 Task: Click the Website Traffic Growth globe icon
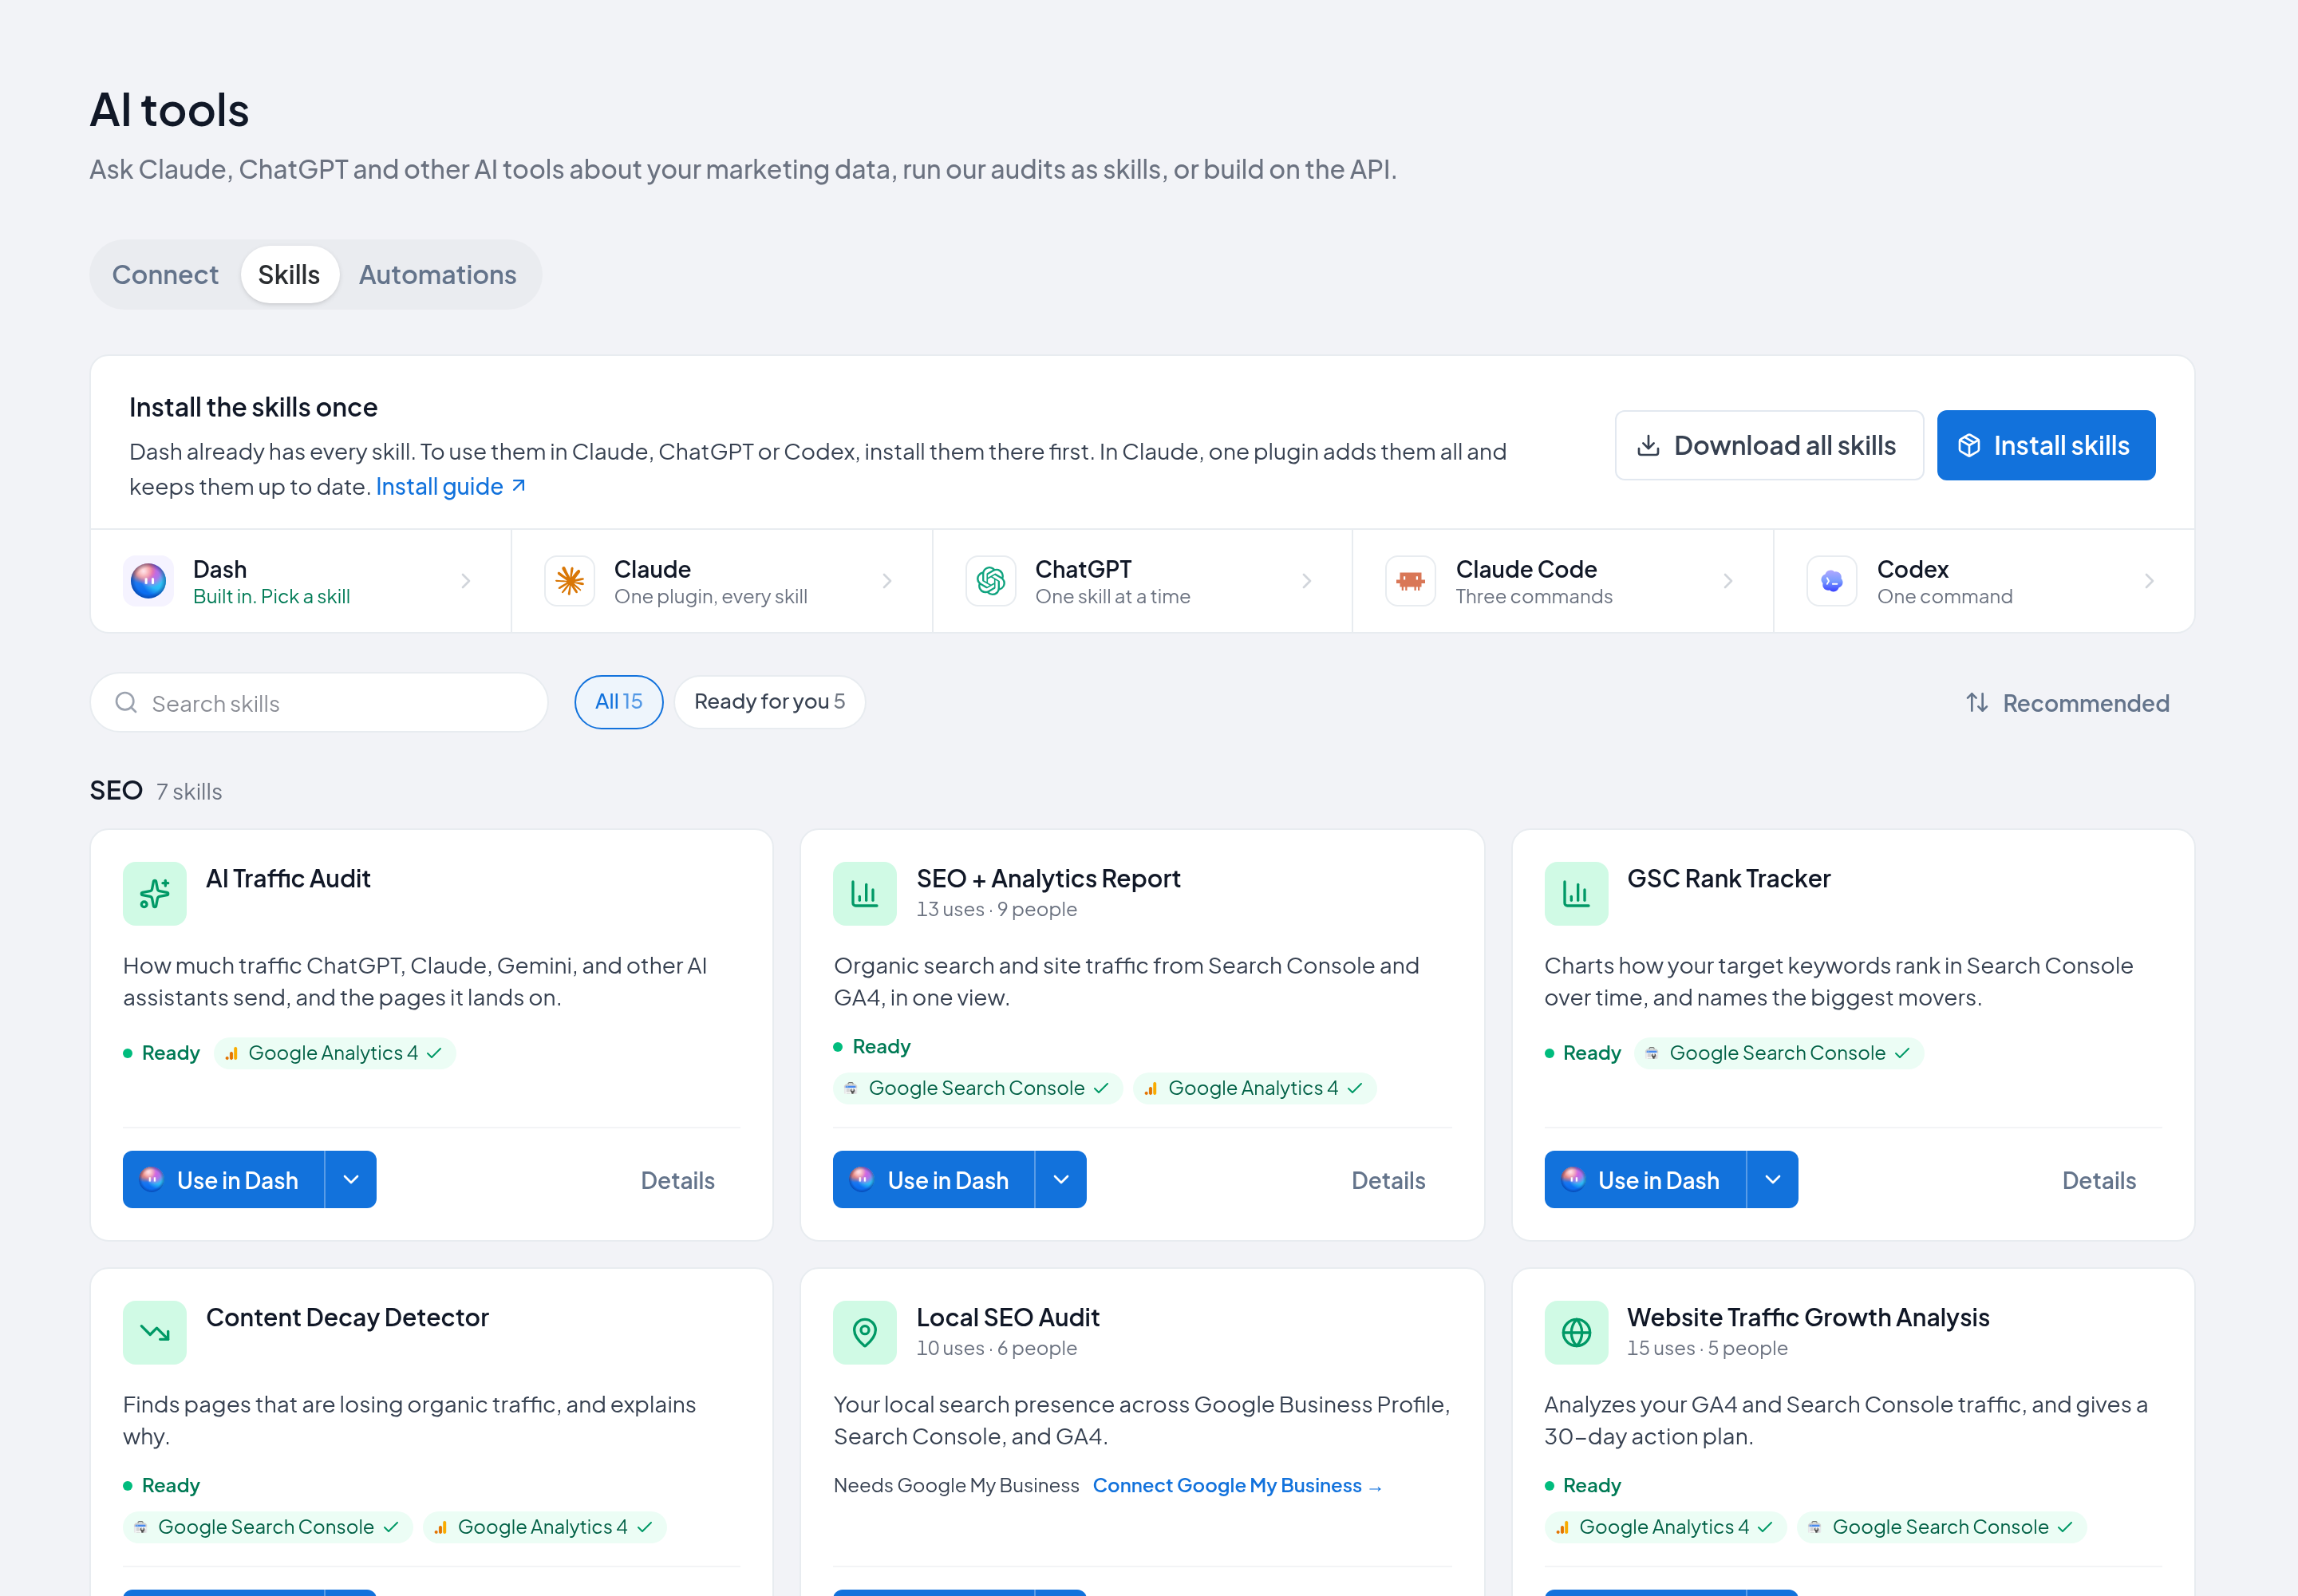coord(1576,1332)
